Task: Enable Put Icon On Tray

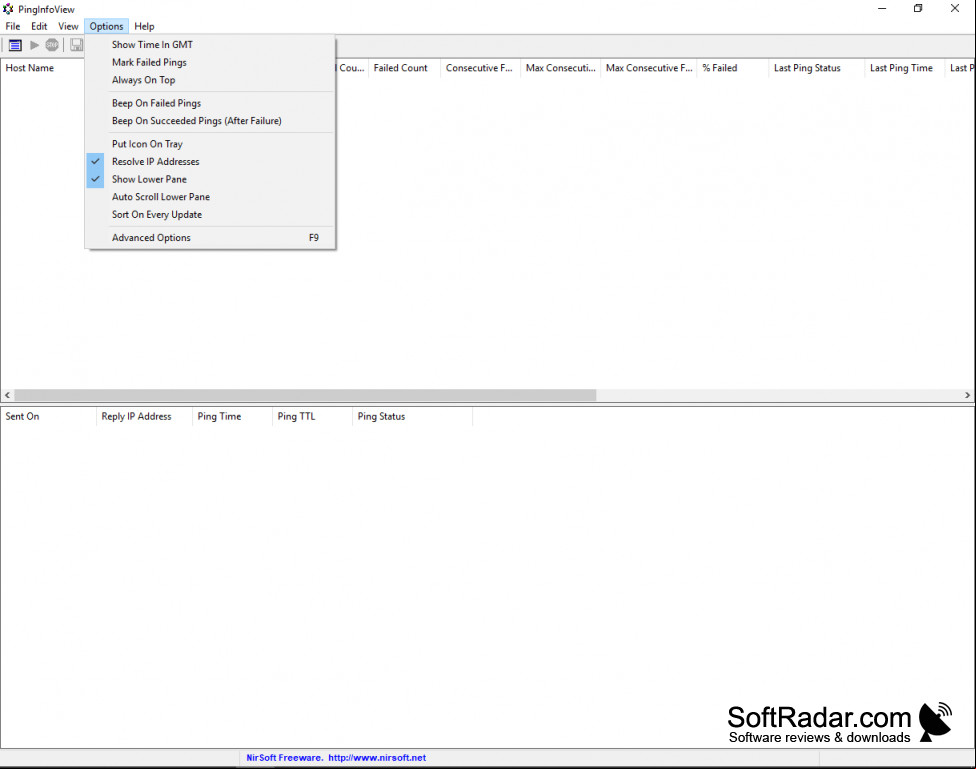Action: tap(210, 144)
